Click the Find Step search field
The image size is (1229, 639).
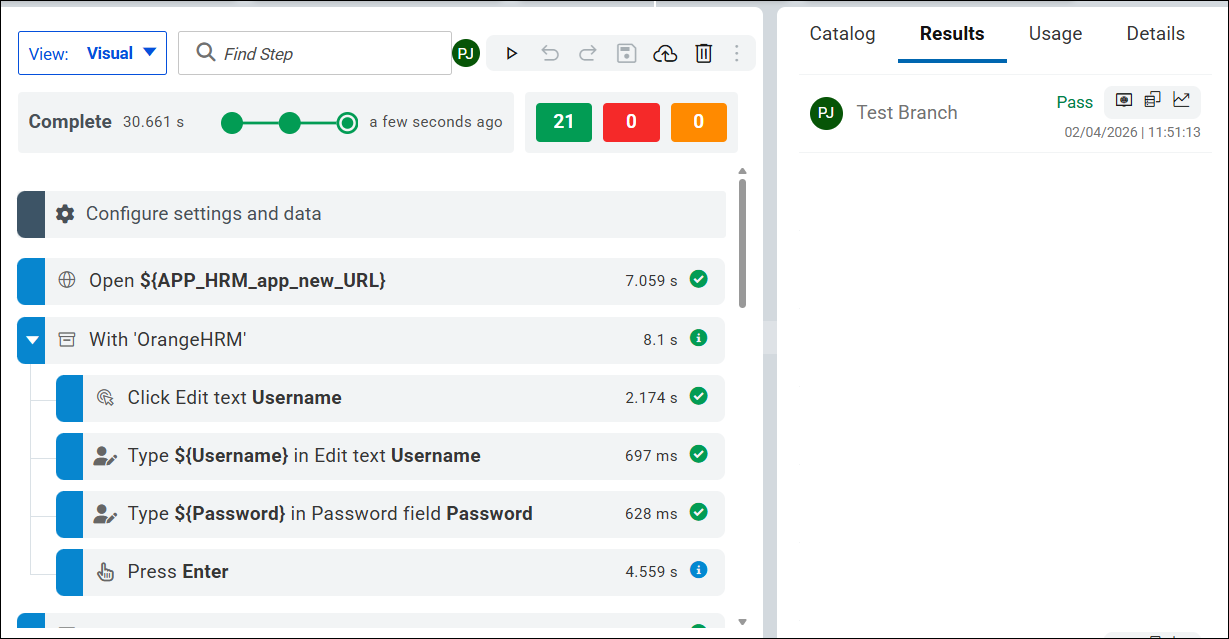click(x=315, y=54)
